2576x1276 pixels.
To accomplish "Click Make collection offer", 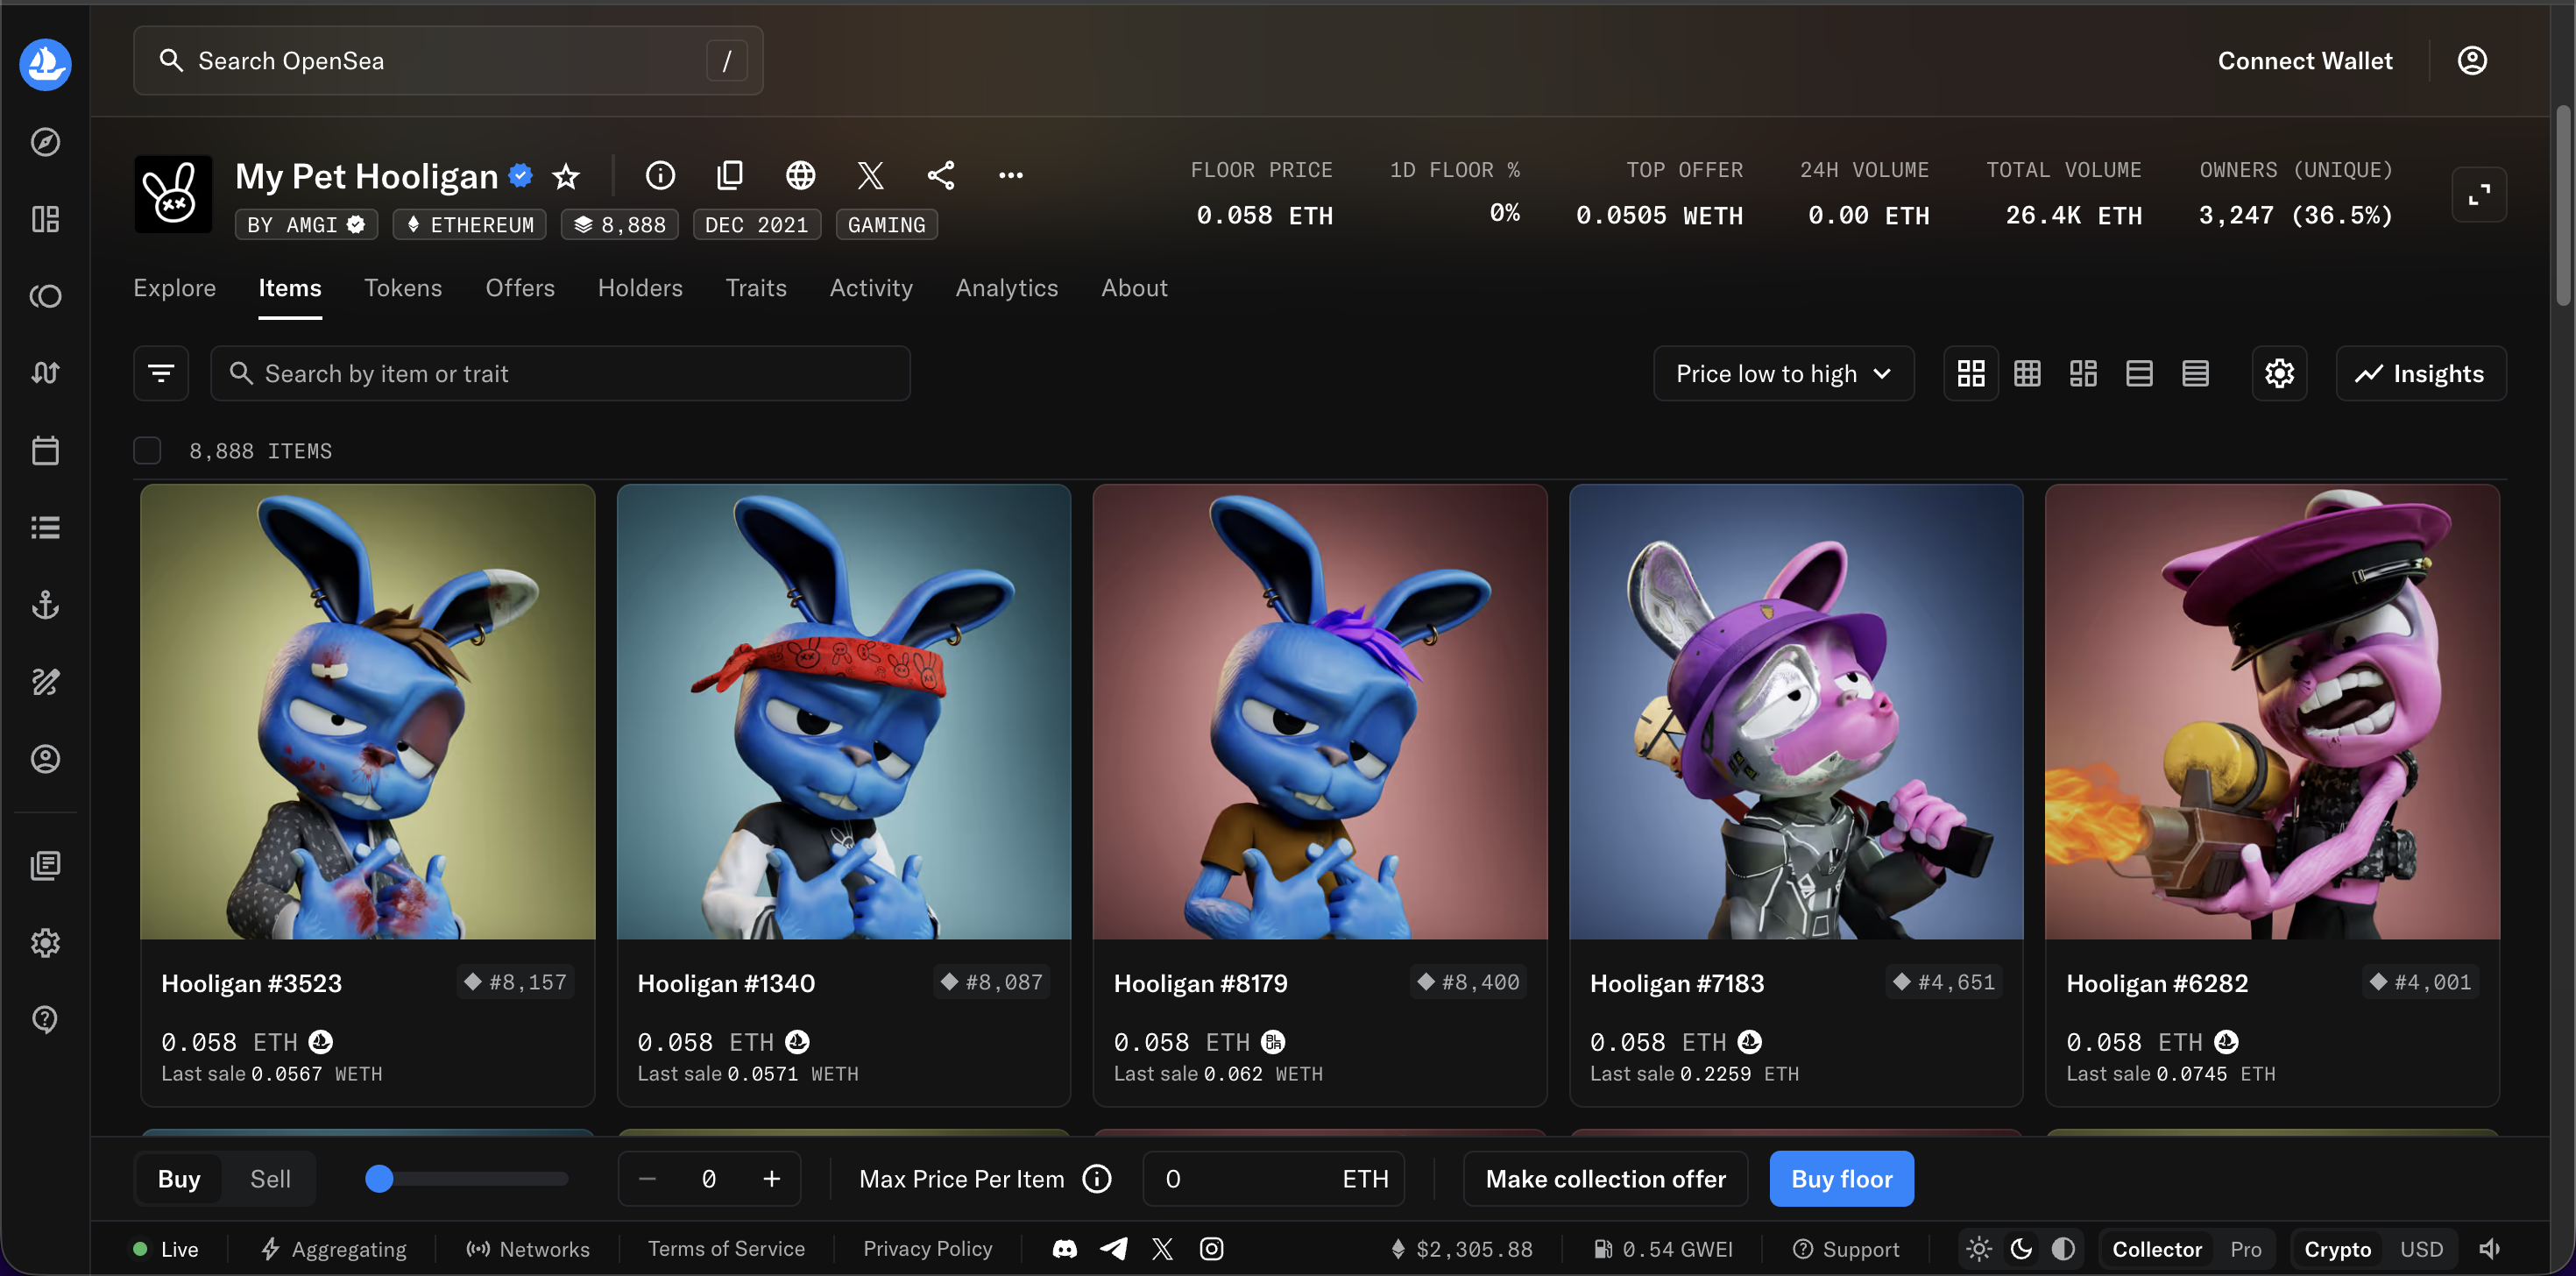I will click(x=1605, y=1179).
